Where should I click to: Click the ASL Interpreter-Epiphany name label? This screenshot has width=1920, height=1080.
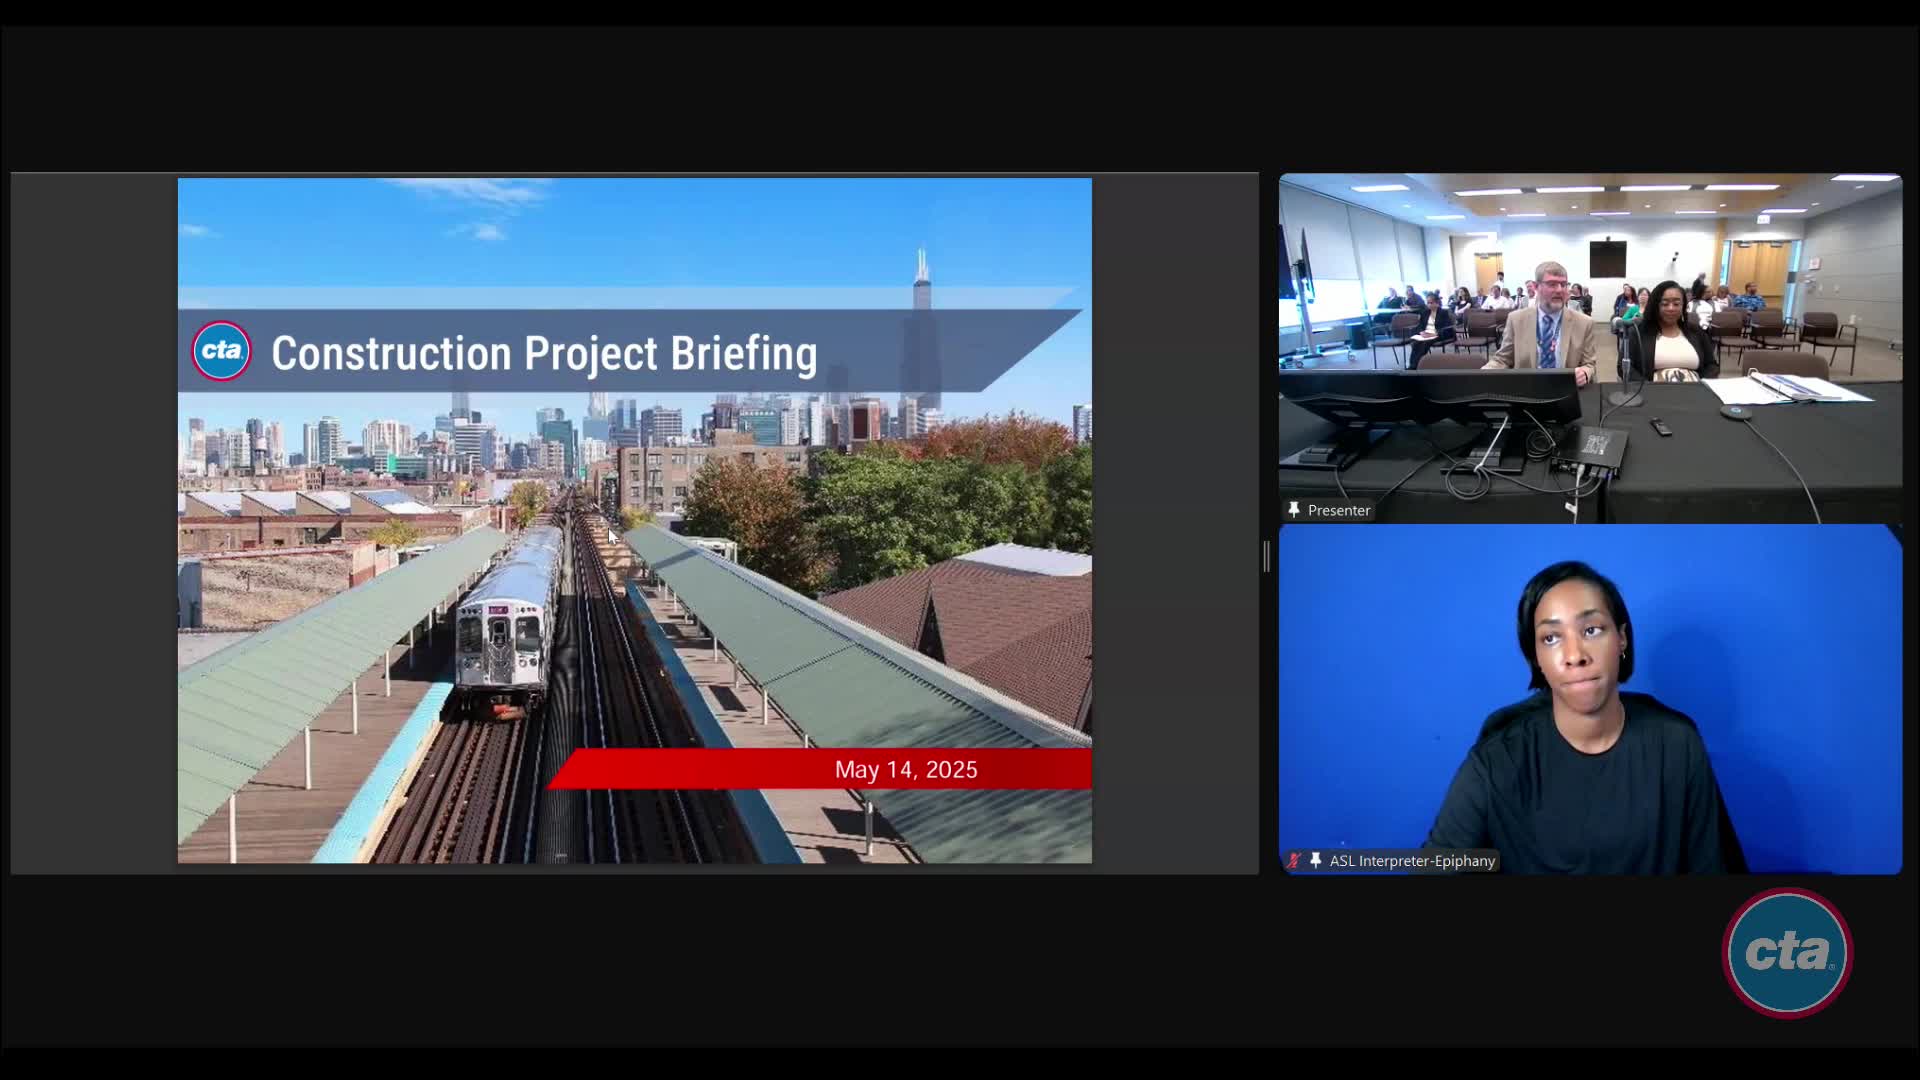(1411, 860)
